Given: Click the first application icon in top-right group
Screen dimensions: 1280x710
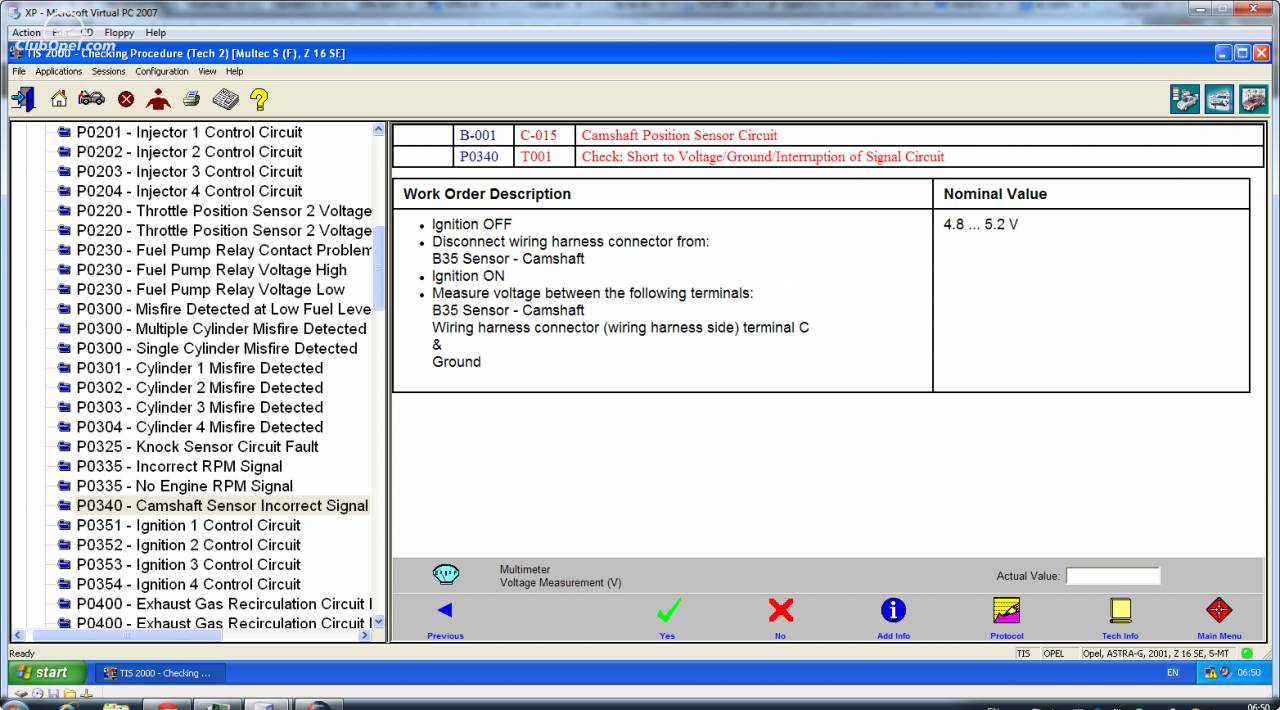Looking at the screenshot, I should click(1186, 99).
